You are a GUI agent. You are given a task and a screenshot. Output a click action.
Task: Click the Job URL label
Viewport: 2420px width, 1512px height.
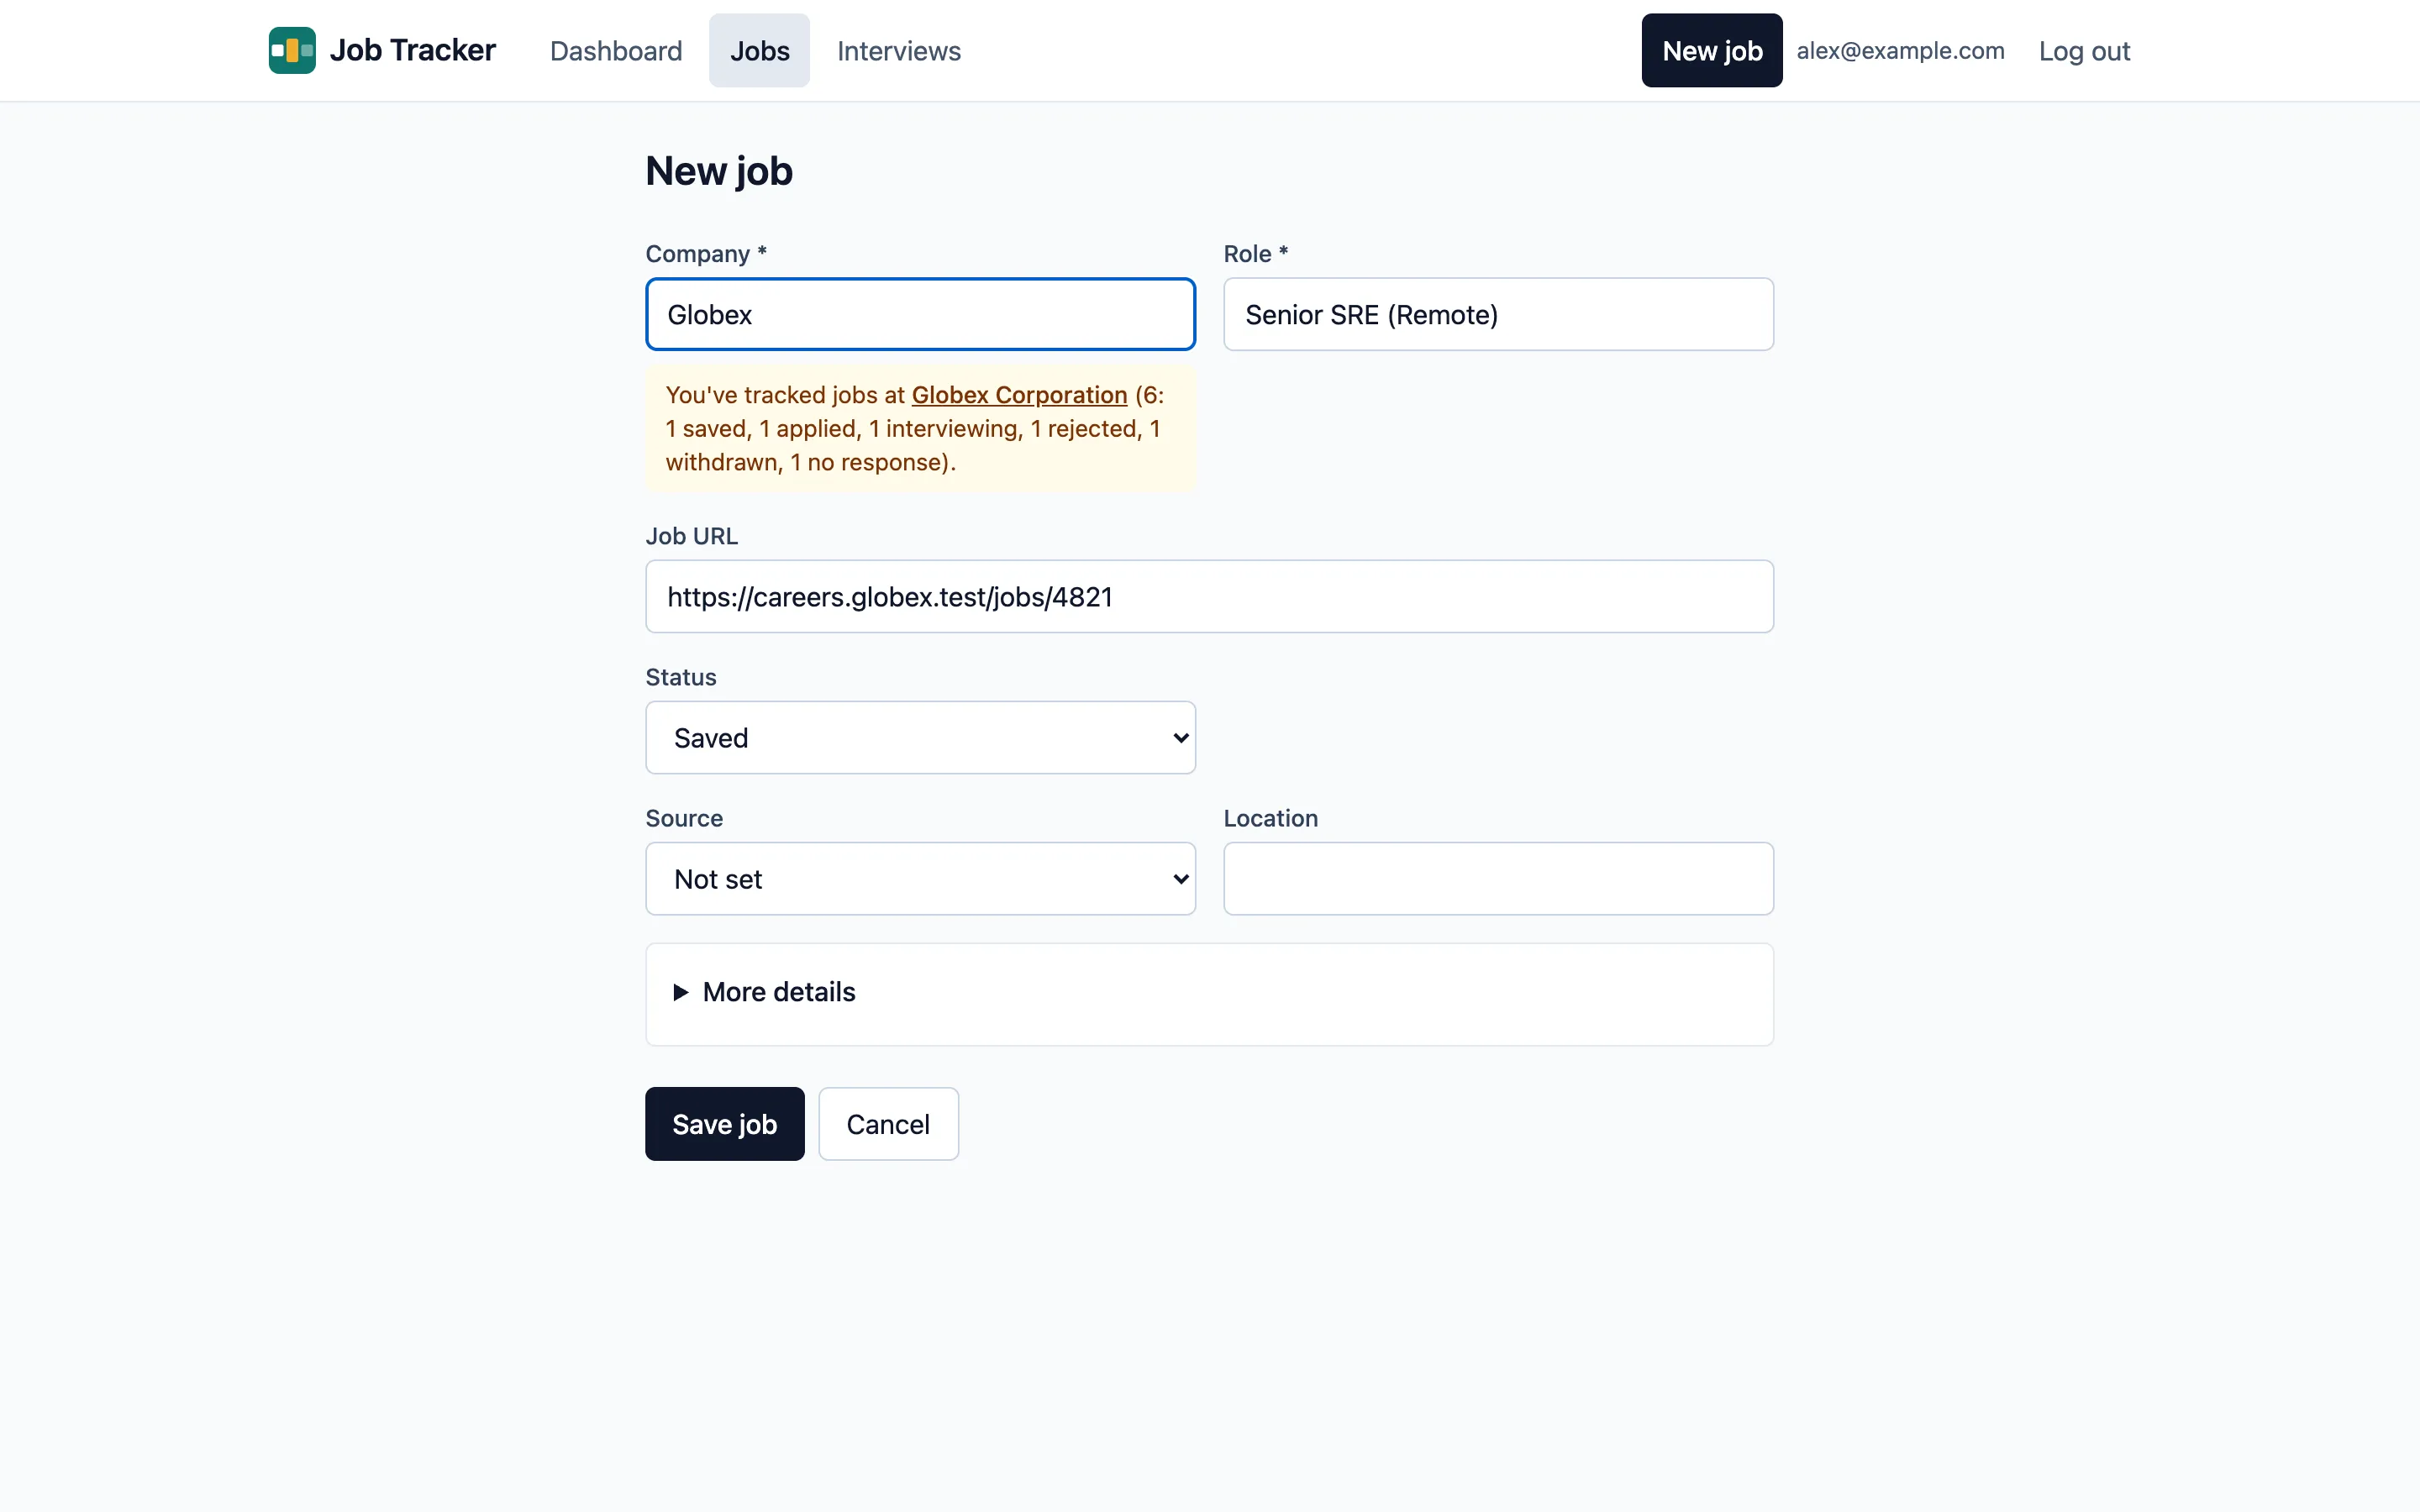click(691, 536)
